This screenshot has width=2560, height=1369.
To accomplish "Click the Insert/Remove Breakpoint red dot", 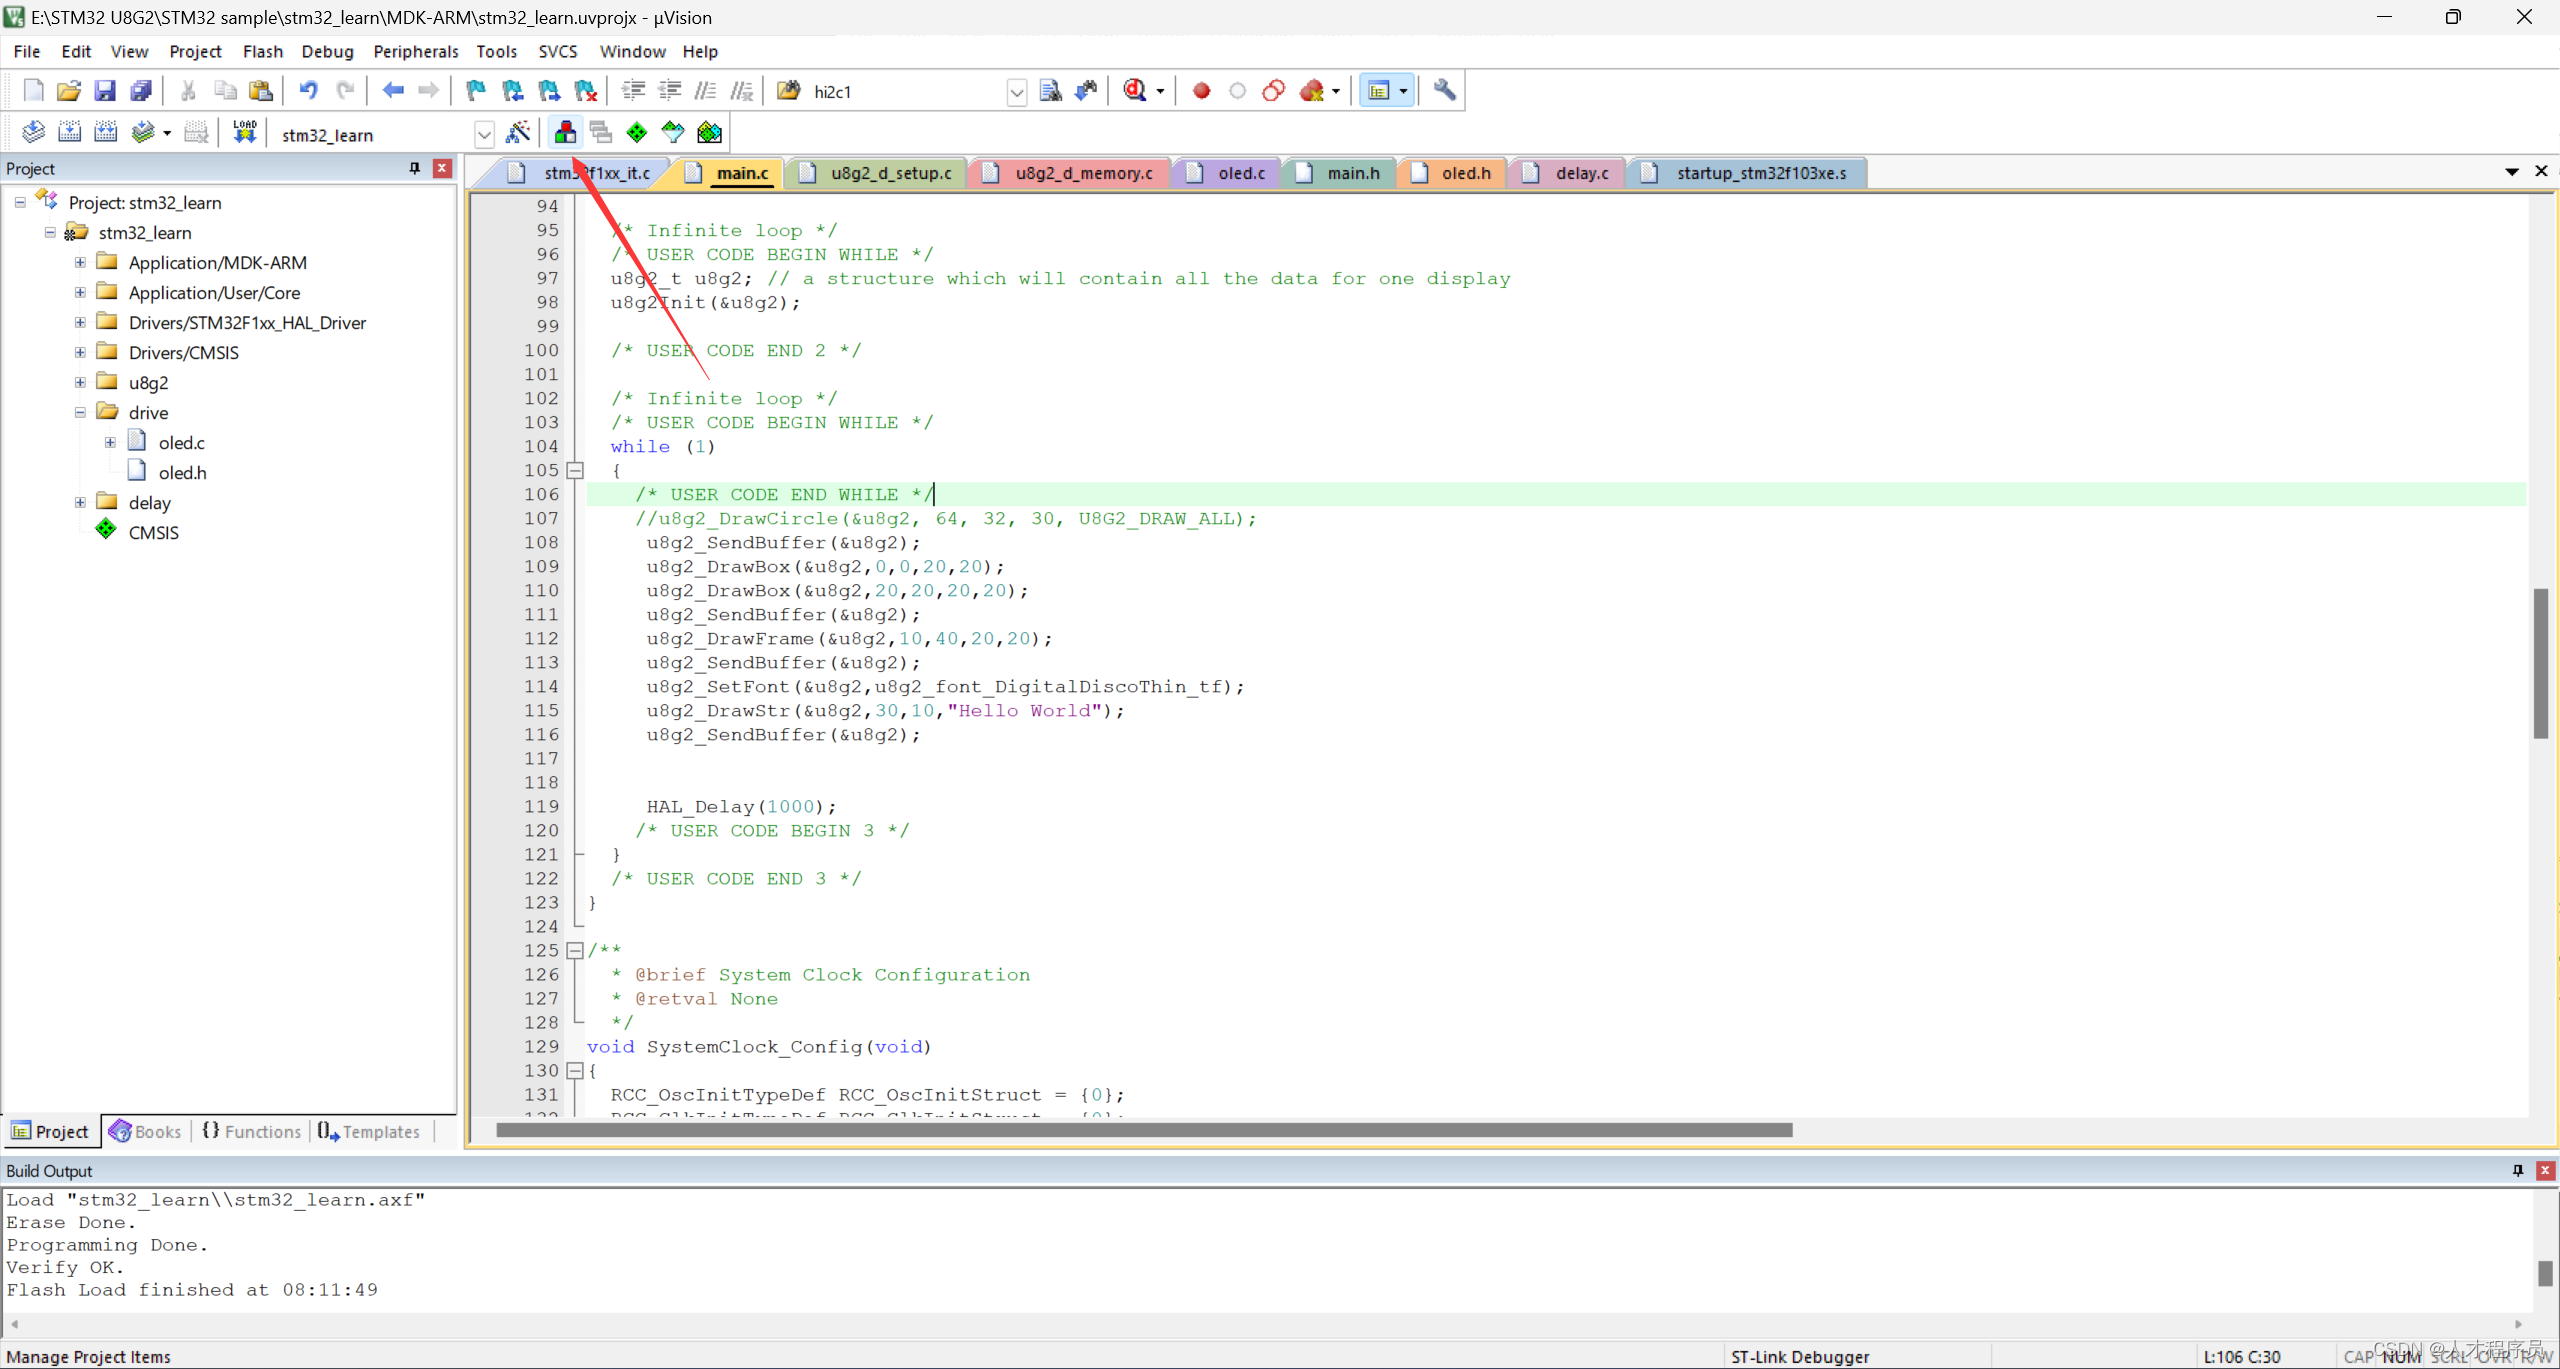I will 1201,91.
